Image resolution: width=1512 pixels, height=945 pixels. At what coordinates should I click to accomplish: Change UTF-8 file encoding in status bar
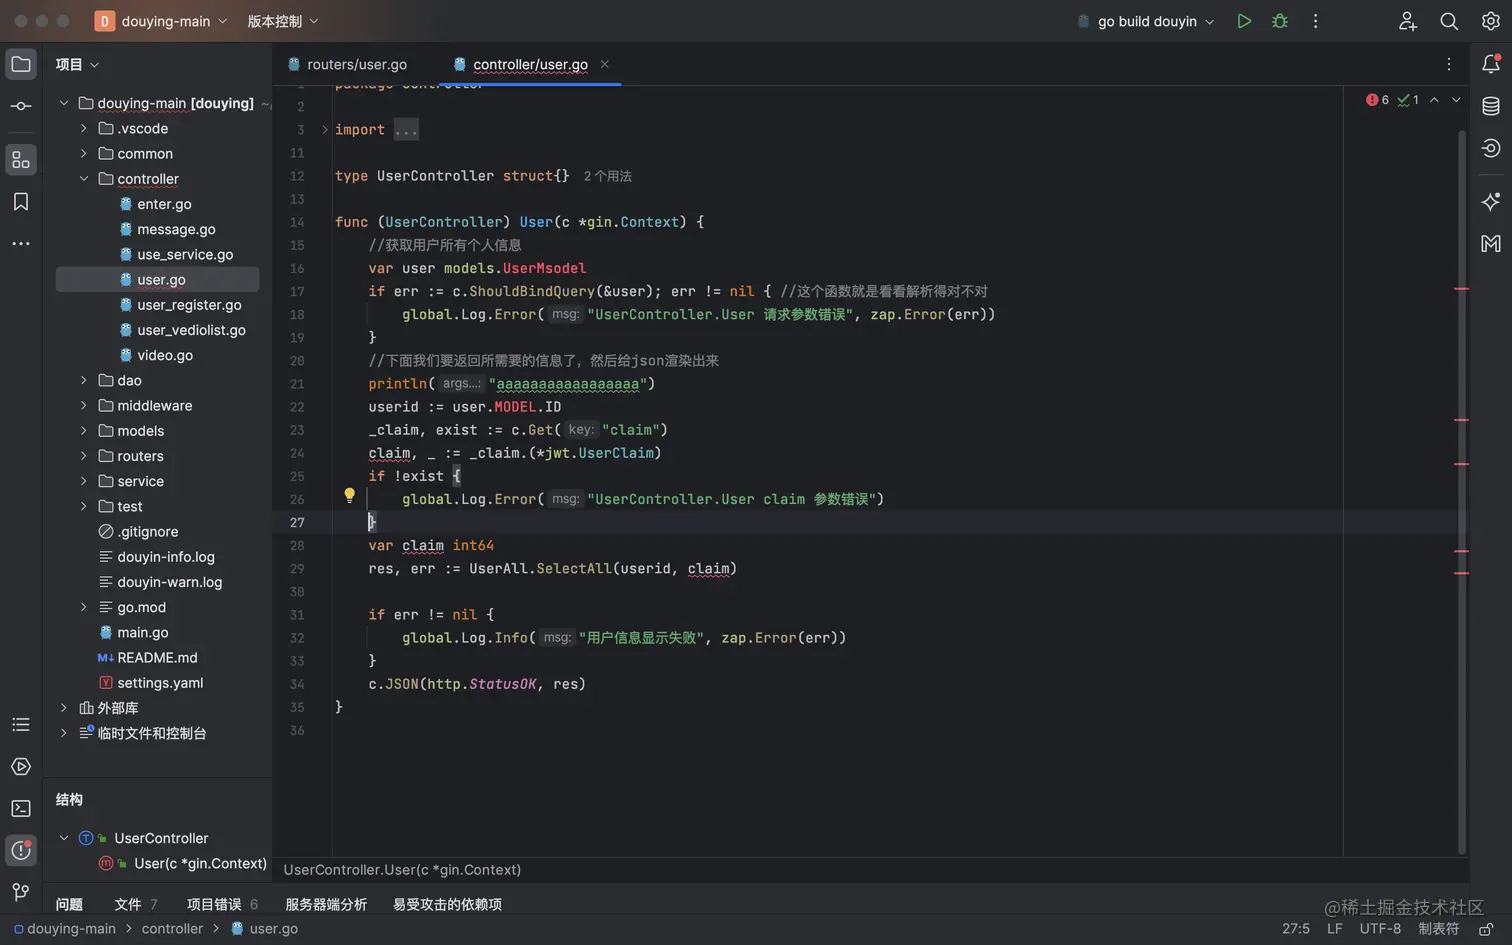point(1380,929)
